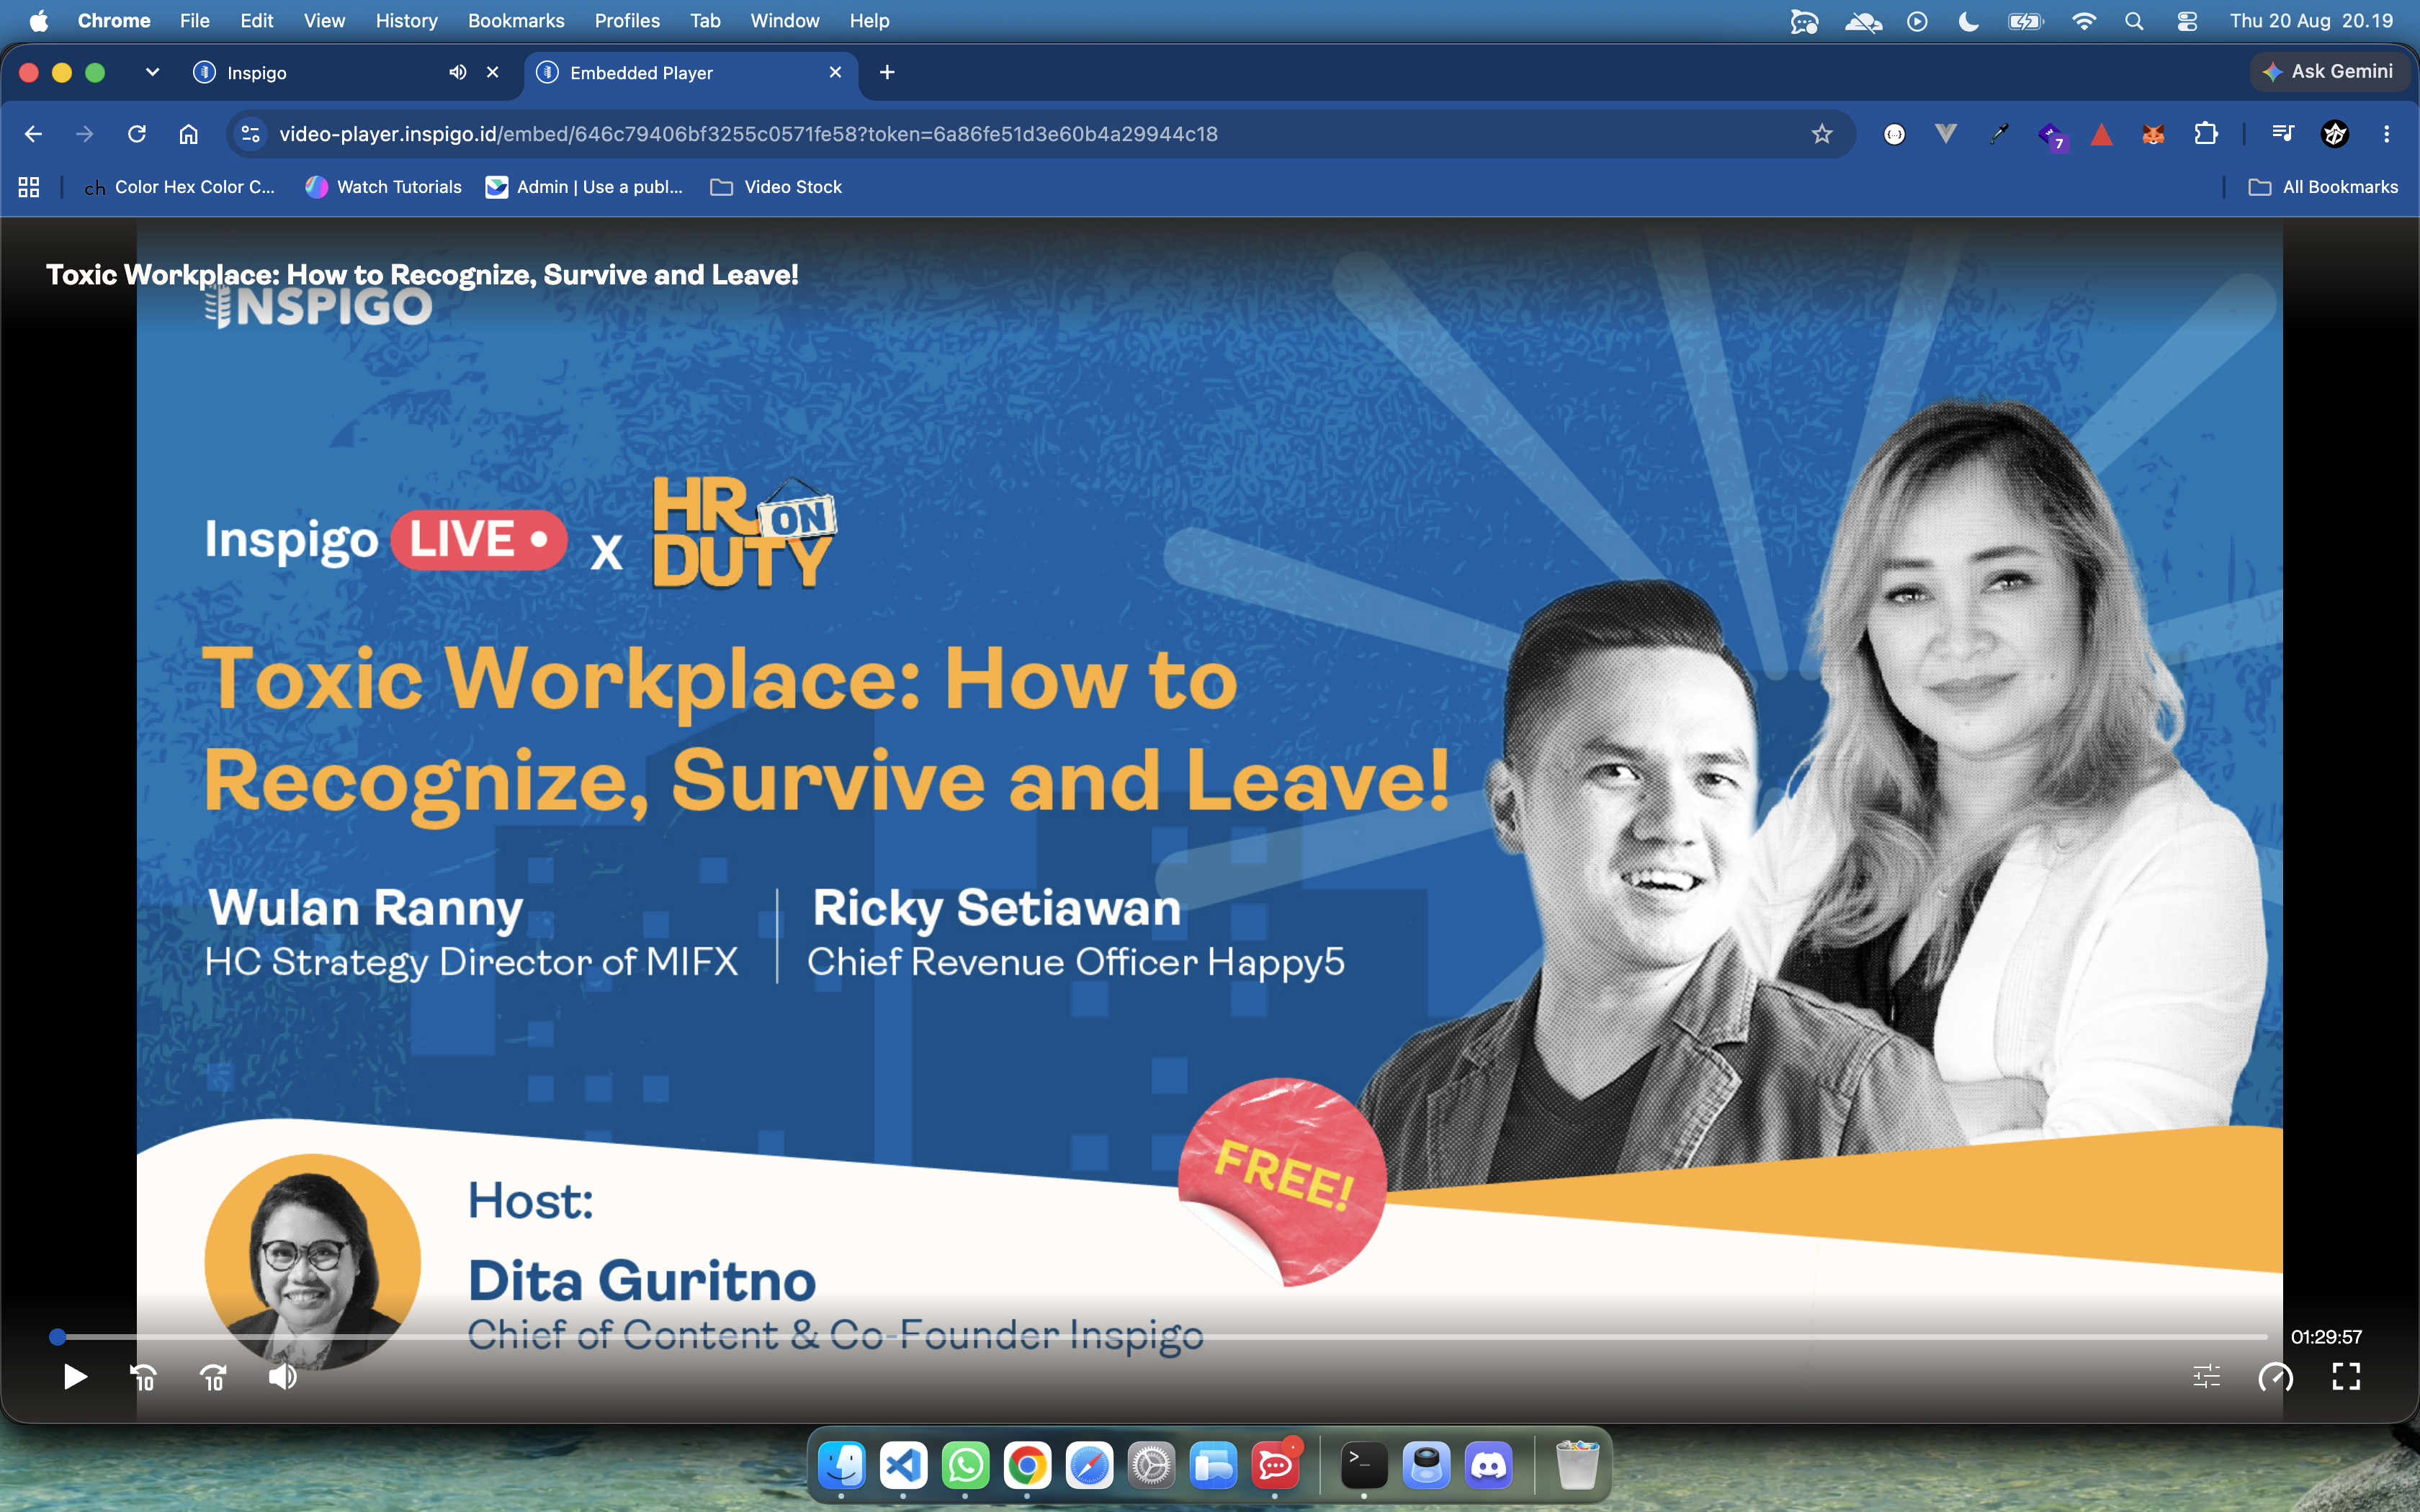View site information icon in address bar
The height and width of the screenshot is (1512, 2420).
[x=251, y=134]
